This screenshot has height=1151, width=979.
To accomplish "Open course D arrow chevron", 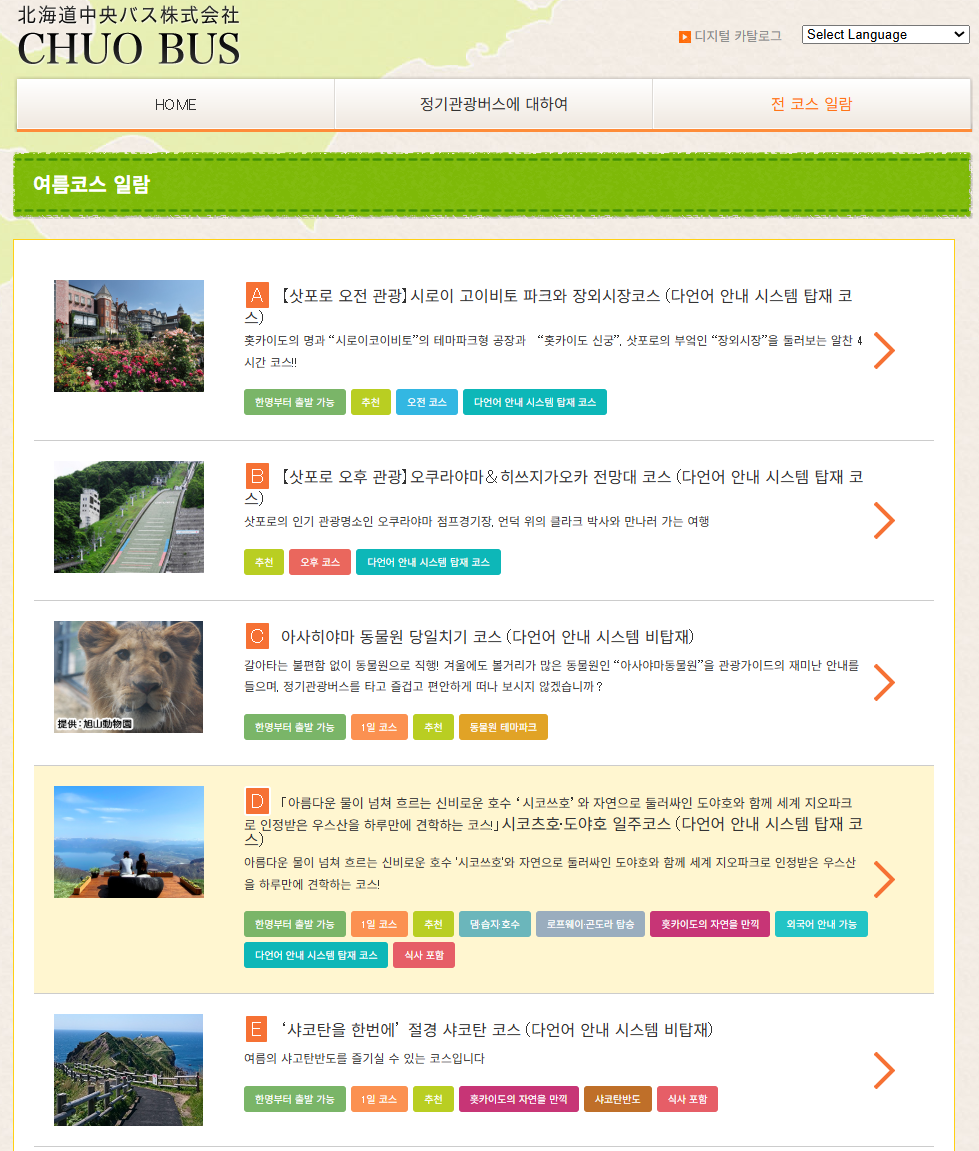I will pos(884,879).
